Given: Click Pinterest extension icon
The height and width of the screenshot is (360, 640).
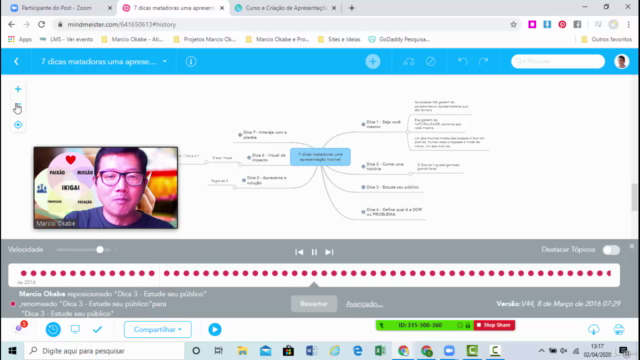Looking at the screenshot, I should coord(562,24).
